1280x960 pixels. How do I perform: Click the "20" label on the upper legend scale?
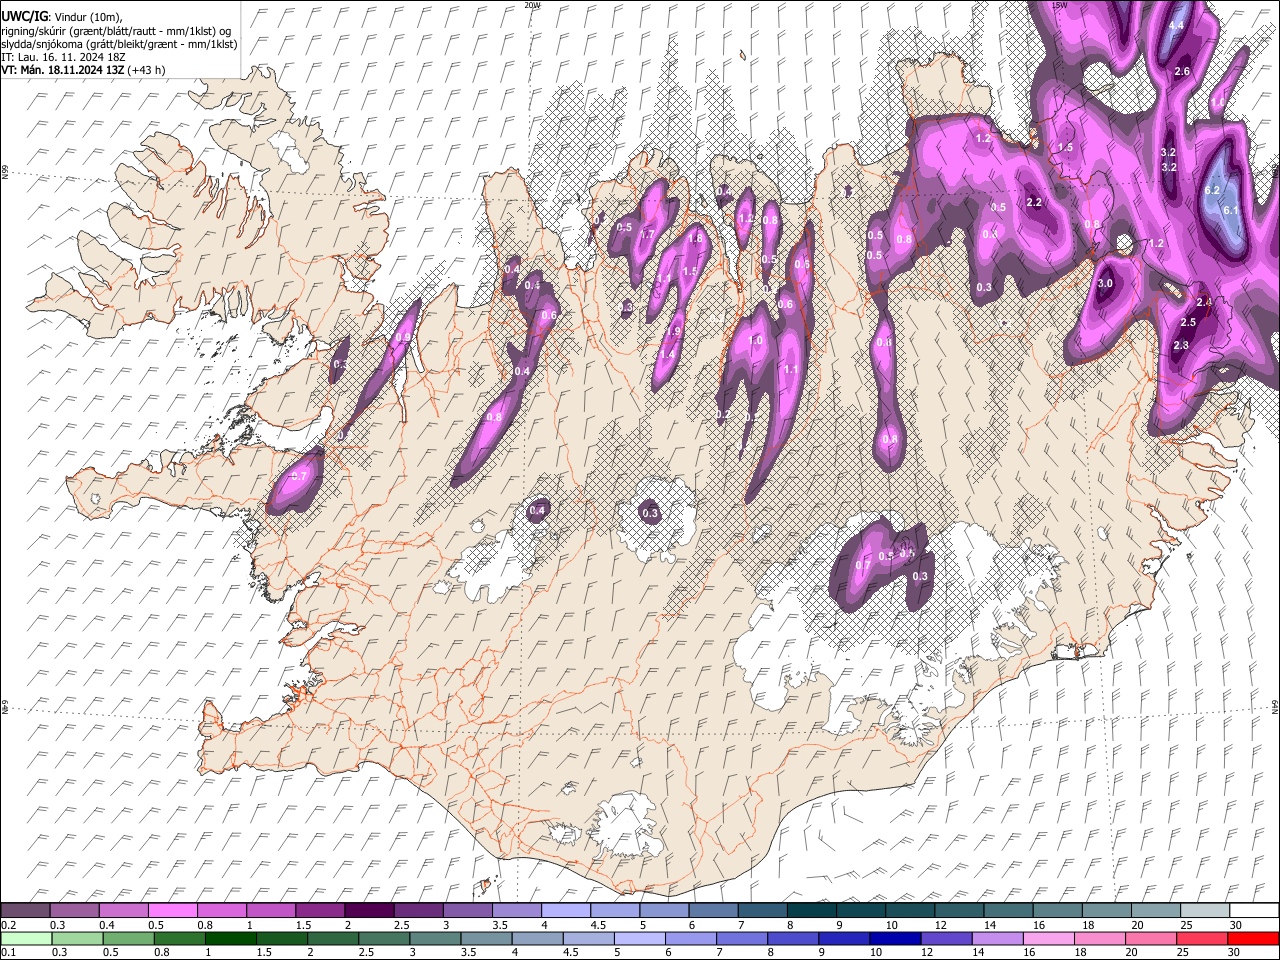pyautogui.click(x=1137, y=925)
